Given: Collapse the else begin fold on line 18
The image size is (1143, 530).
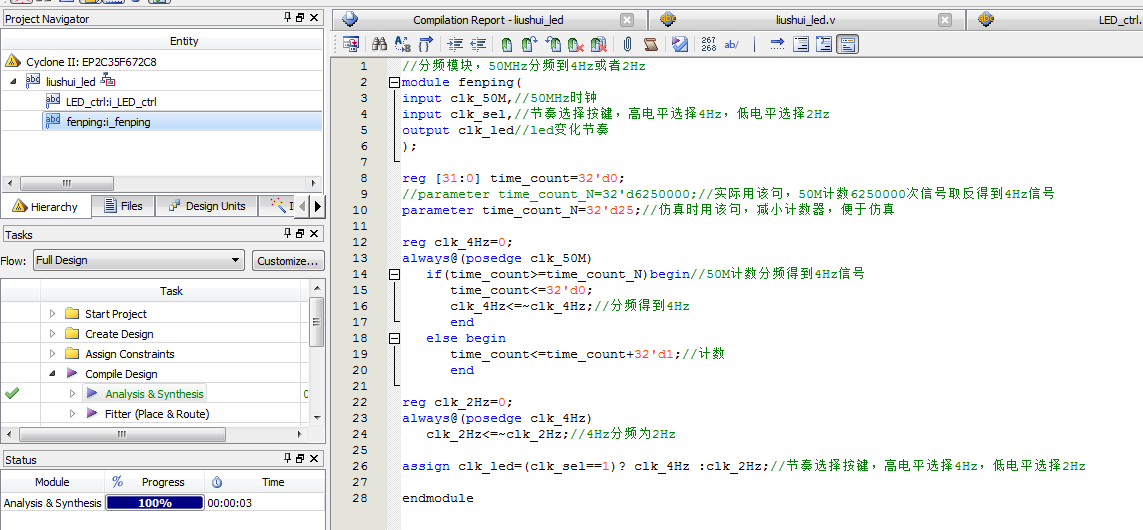Looking at the screenshot, I should tap(394, 338).
